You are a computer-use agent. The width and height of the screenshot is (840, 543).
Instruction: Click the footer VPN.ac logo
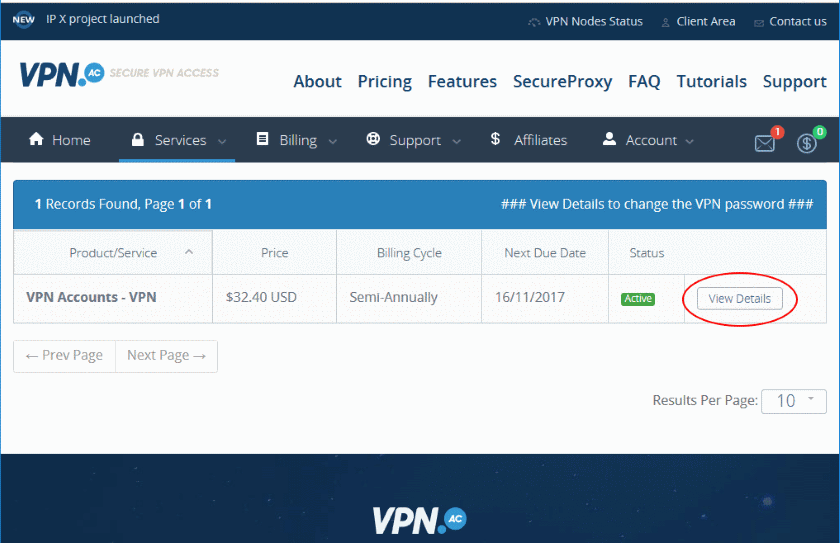(419, 521)
